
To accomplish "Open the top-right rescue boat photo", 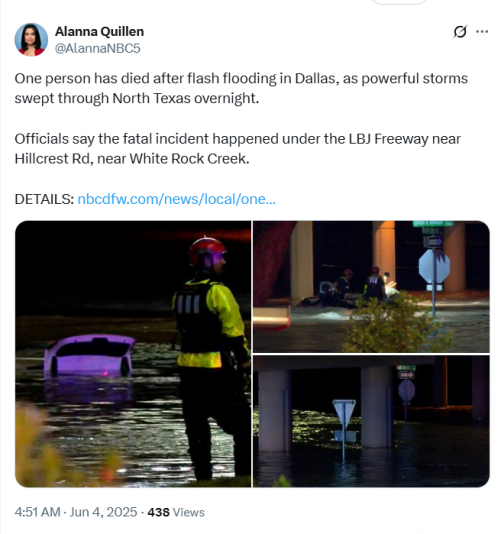I will tap(371, 287).
